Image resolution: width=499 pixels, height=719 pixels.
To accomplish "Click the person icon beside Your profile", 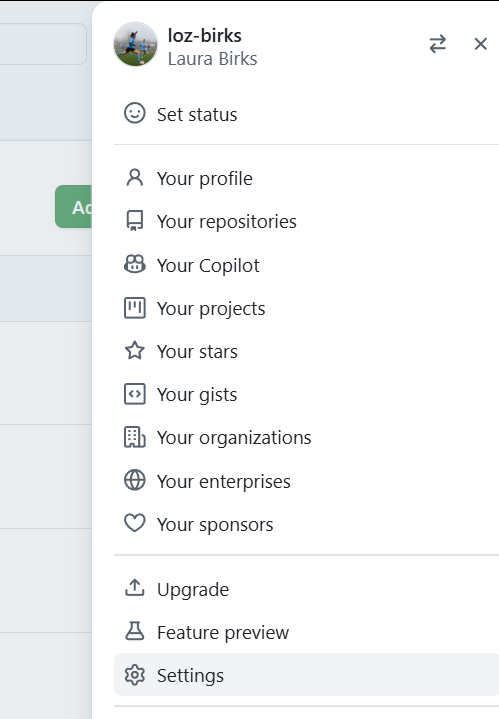I will click(x=135, y=178).
